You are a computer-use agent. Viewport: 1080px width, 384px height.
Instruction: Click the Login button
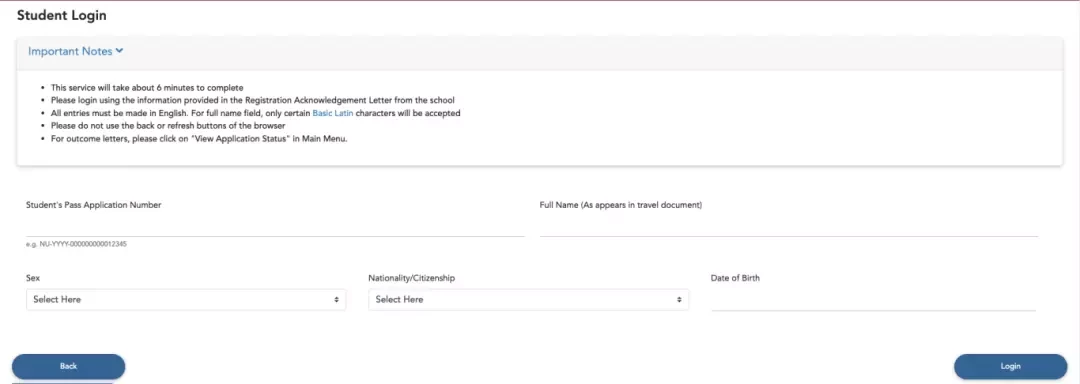coord(1010,367)
